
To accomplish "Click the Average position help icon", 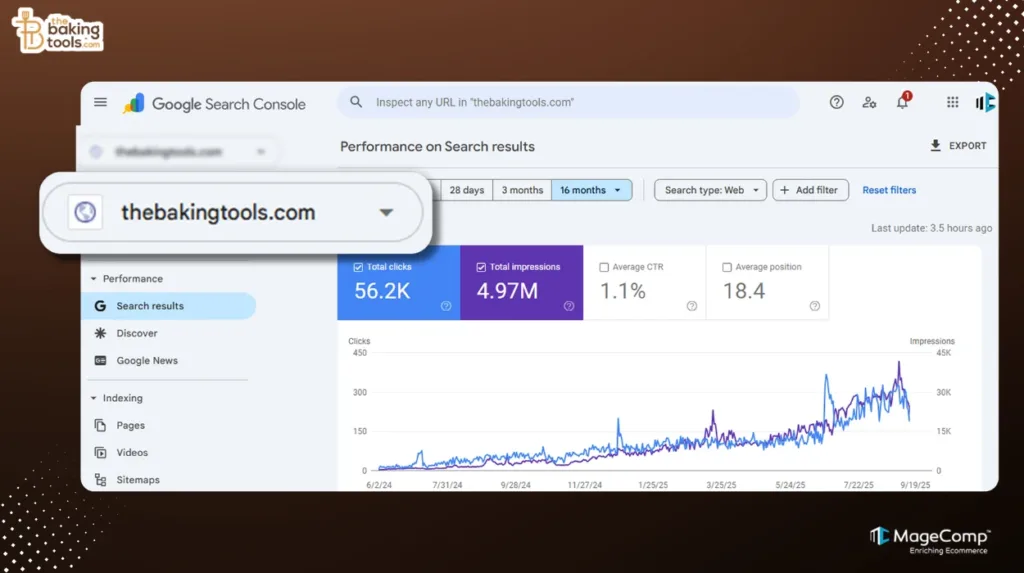I will coord(814,306).
